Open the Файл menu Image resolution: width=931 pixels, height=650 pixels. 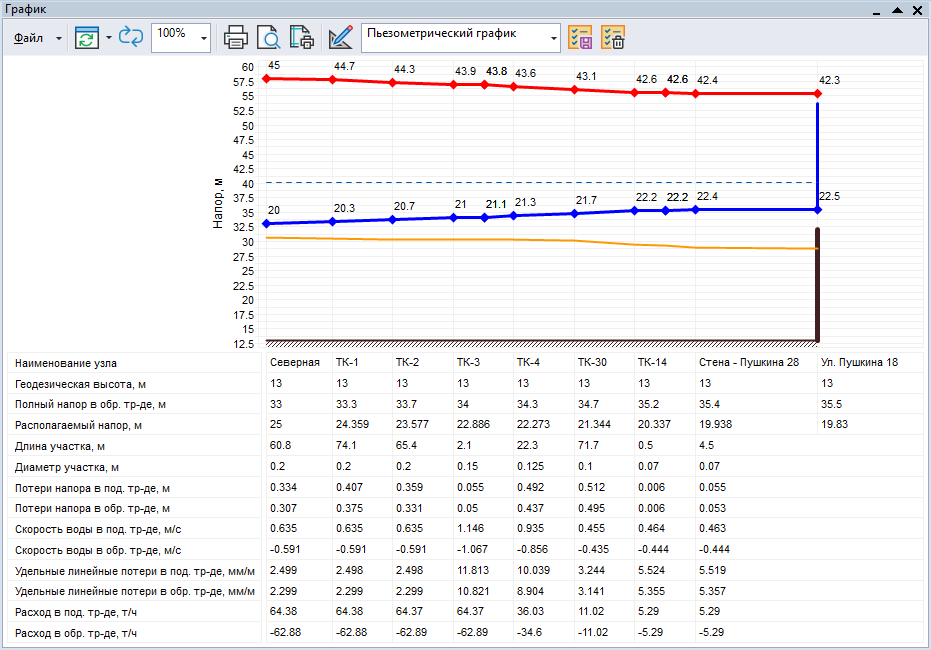pos(28,39)
